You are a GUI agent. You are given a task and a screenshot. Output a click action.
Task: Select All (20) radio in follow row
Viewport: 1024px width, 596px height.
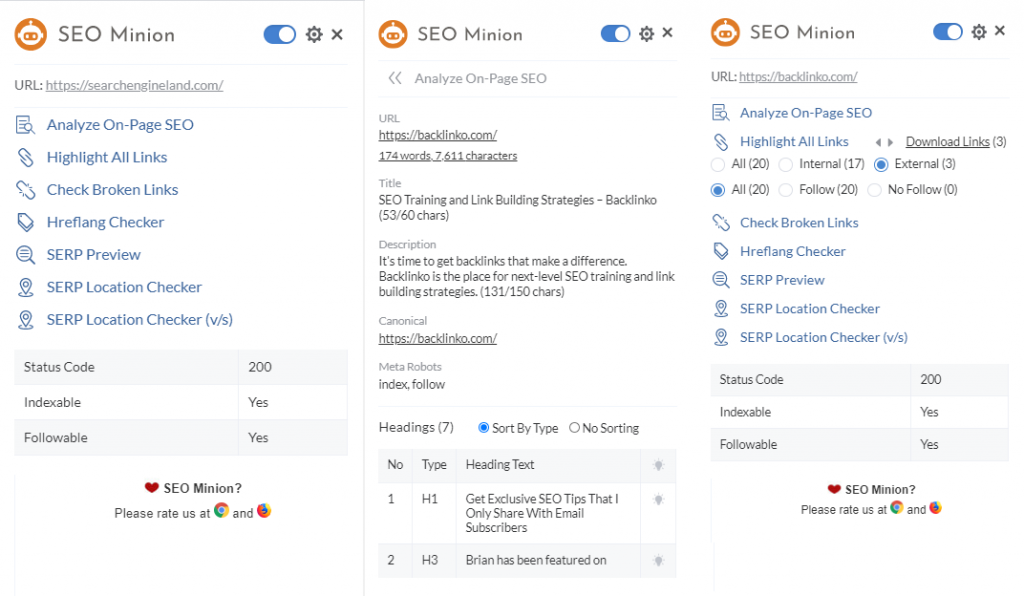tap(718, 190)
